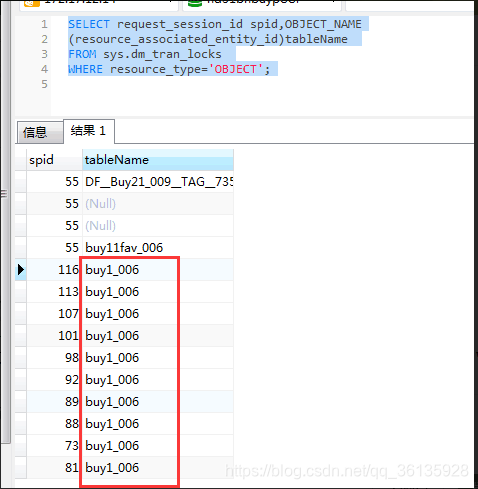Click buy1_006 in the spid 98 row

[112, 358]
